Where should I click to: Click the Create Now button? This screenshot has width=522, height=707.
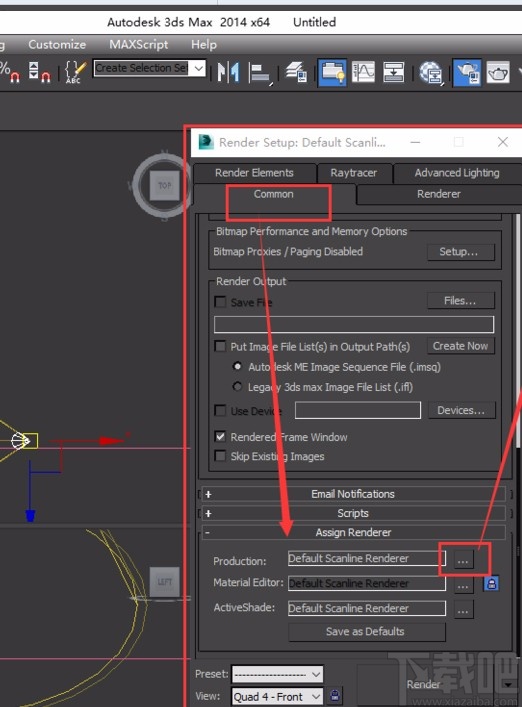pyautogui.click(x=460, y=346)
